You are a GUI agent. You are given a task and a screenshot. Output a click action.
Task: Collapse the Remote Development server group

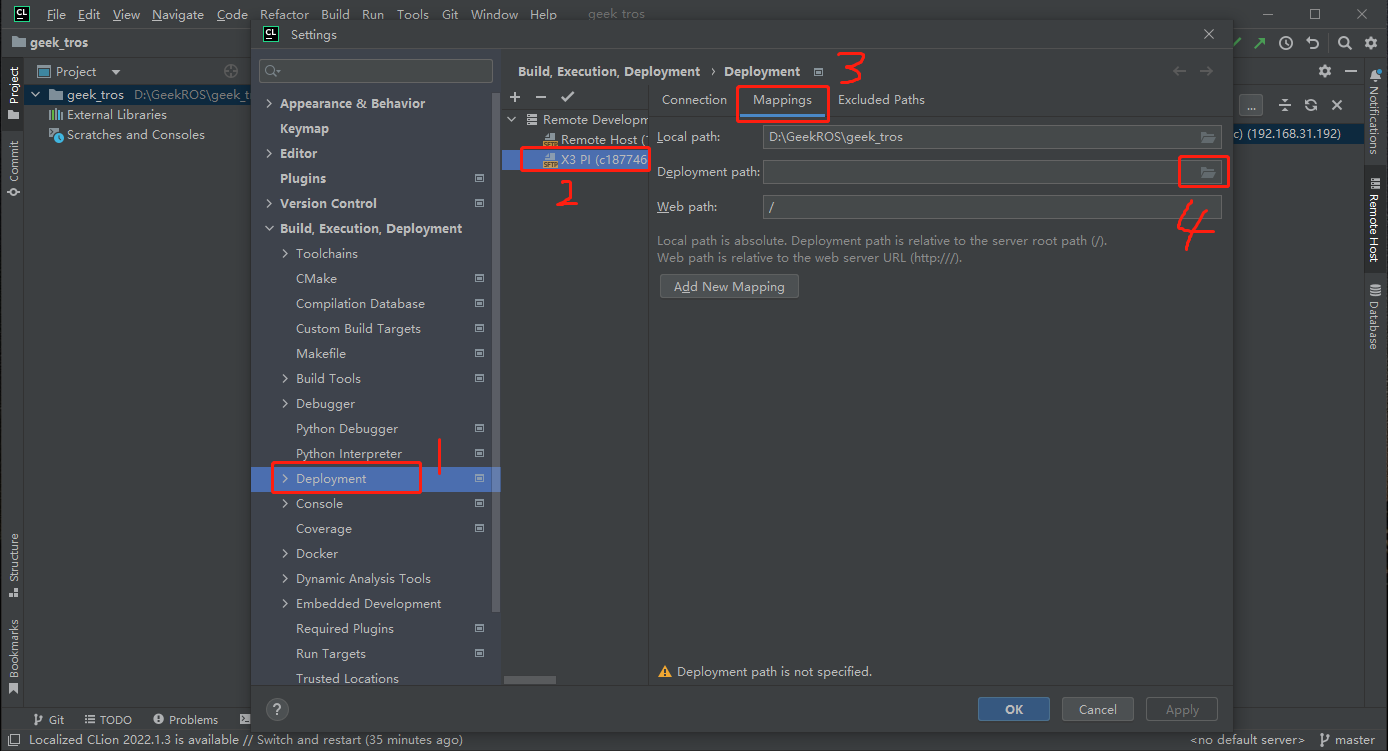tap(513, 119)
